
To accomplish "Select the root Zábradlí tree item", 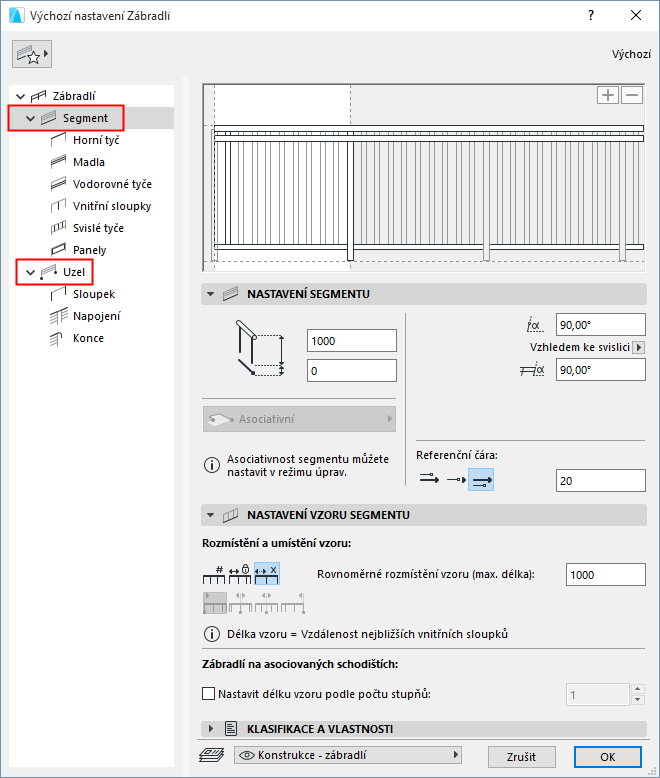I will coord(74,96).
